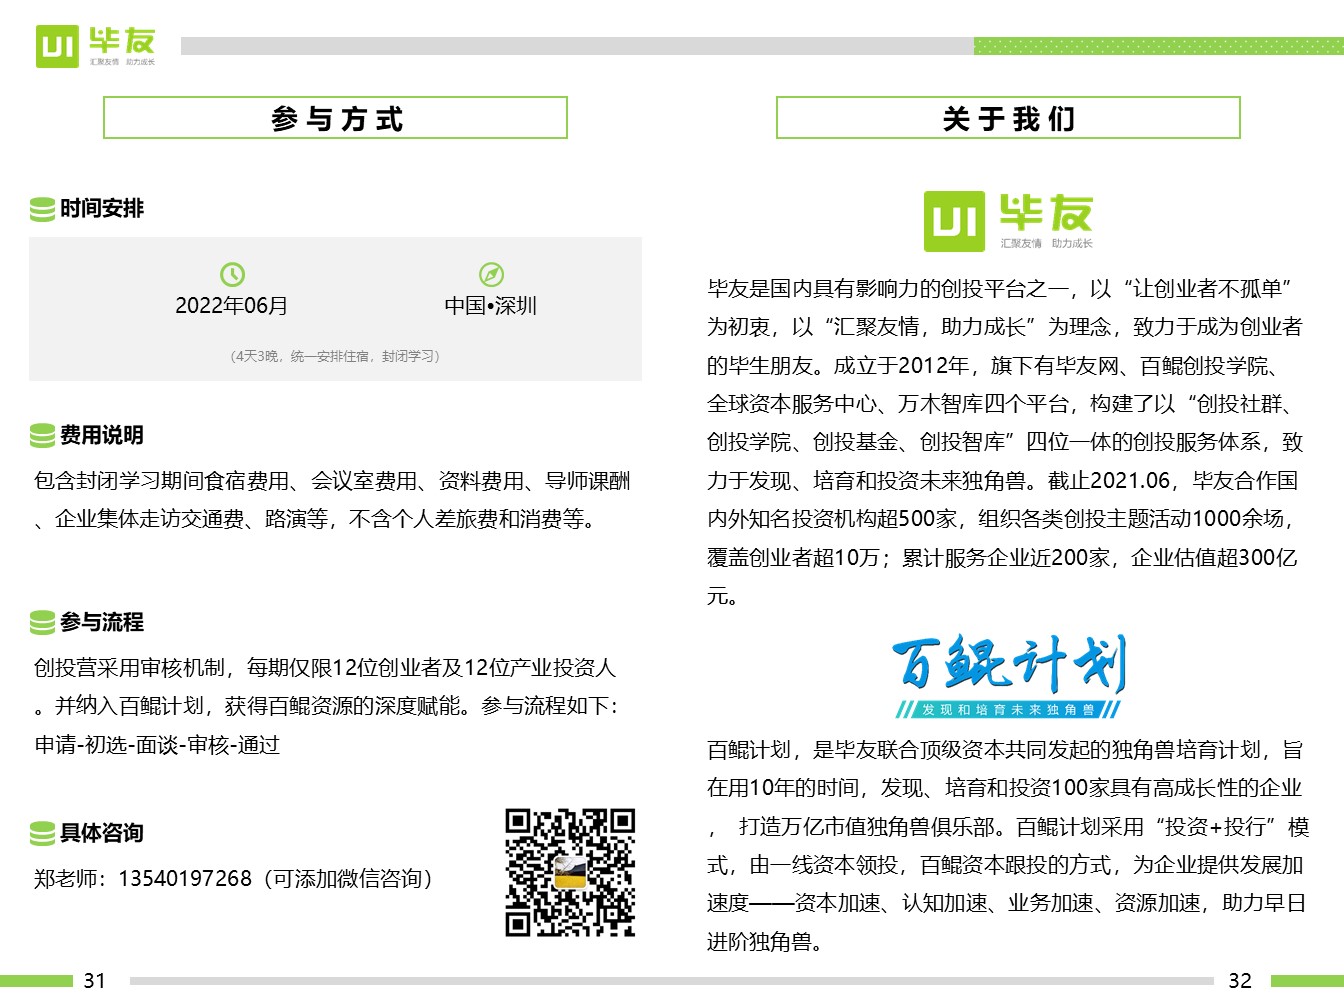The width and height of the screenshot is (1344, 1008).
Task: Click the 费用说明 heading
Action: (102, 436)
